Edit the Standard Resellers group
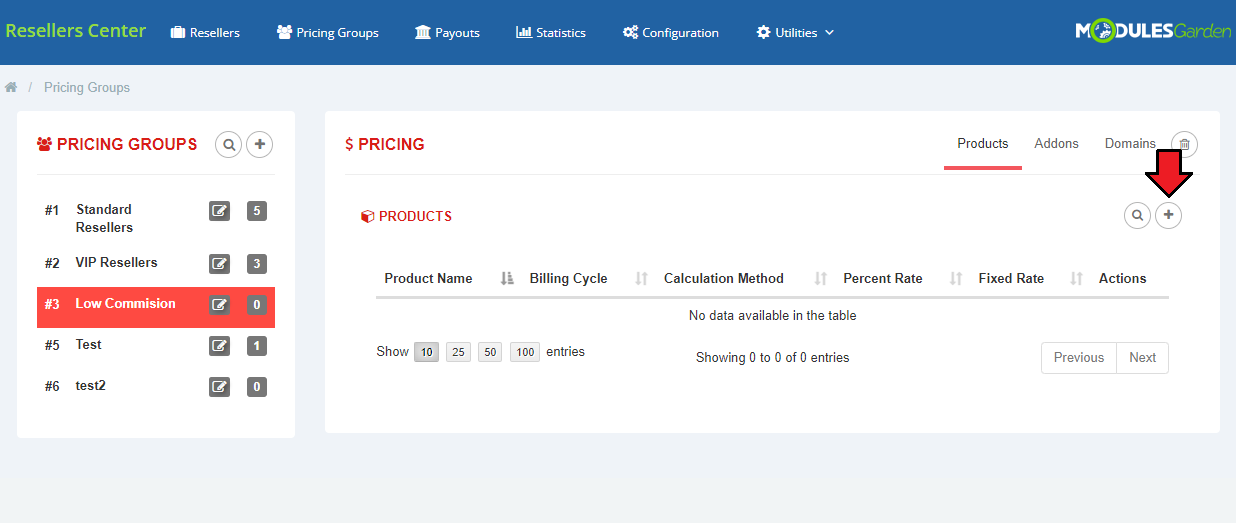This screenshot has height=523, width=1236. coord(219,211)
